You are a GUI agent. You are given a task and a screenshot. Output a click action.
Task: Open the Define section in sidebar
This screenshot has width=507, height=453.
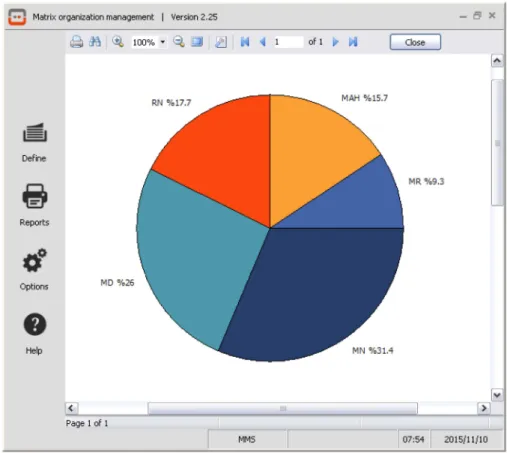click(x=34, y=142)
